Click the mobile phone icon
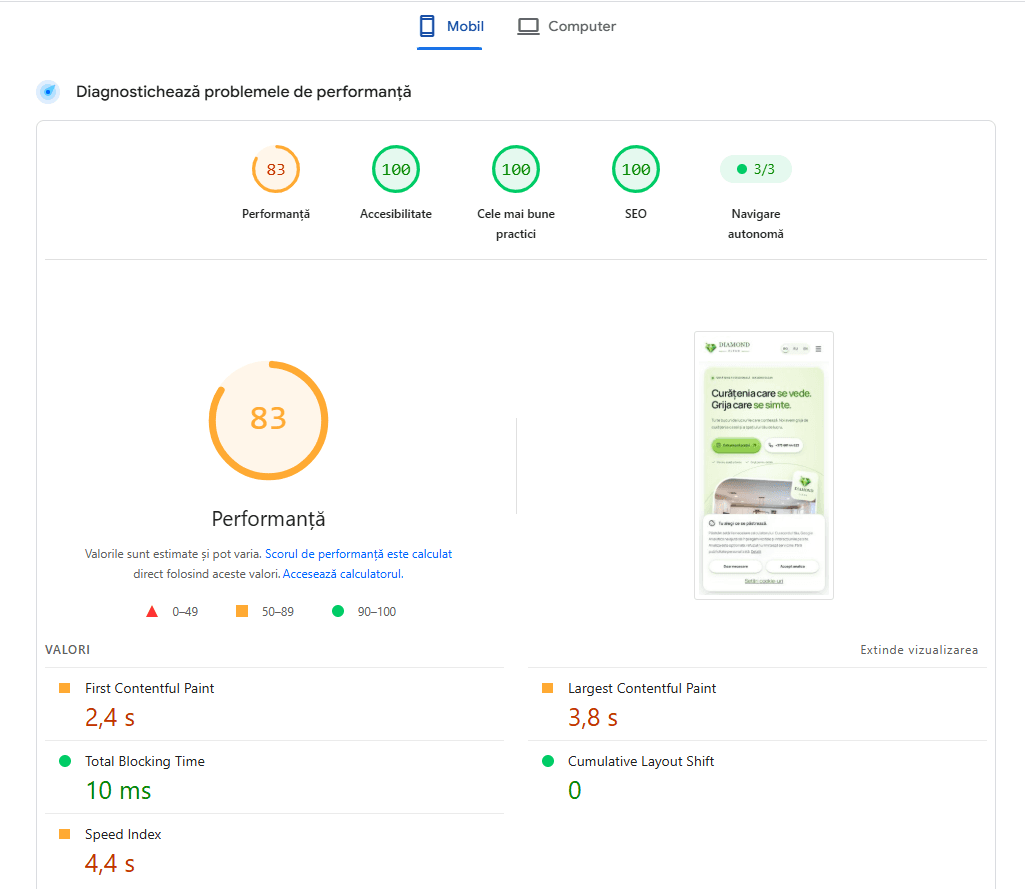The height and width of the screenshot is (889, 1025). pos(427,26)
